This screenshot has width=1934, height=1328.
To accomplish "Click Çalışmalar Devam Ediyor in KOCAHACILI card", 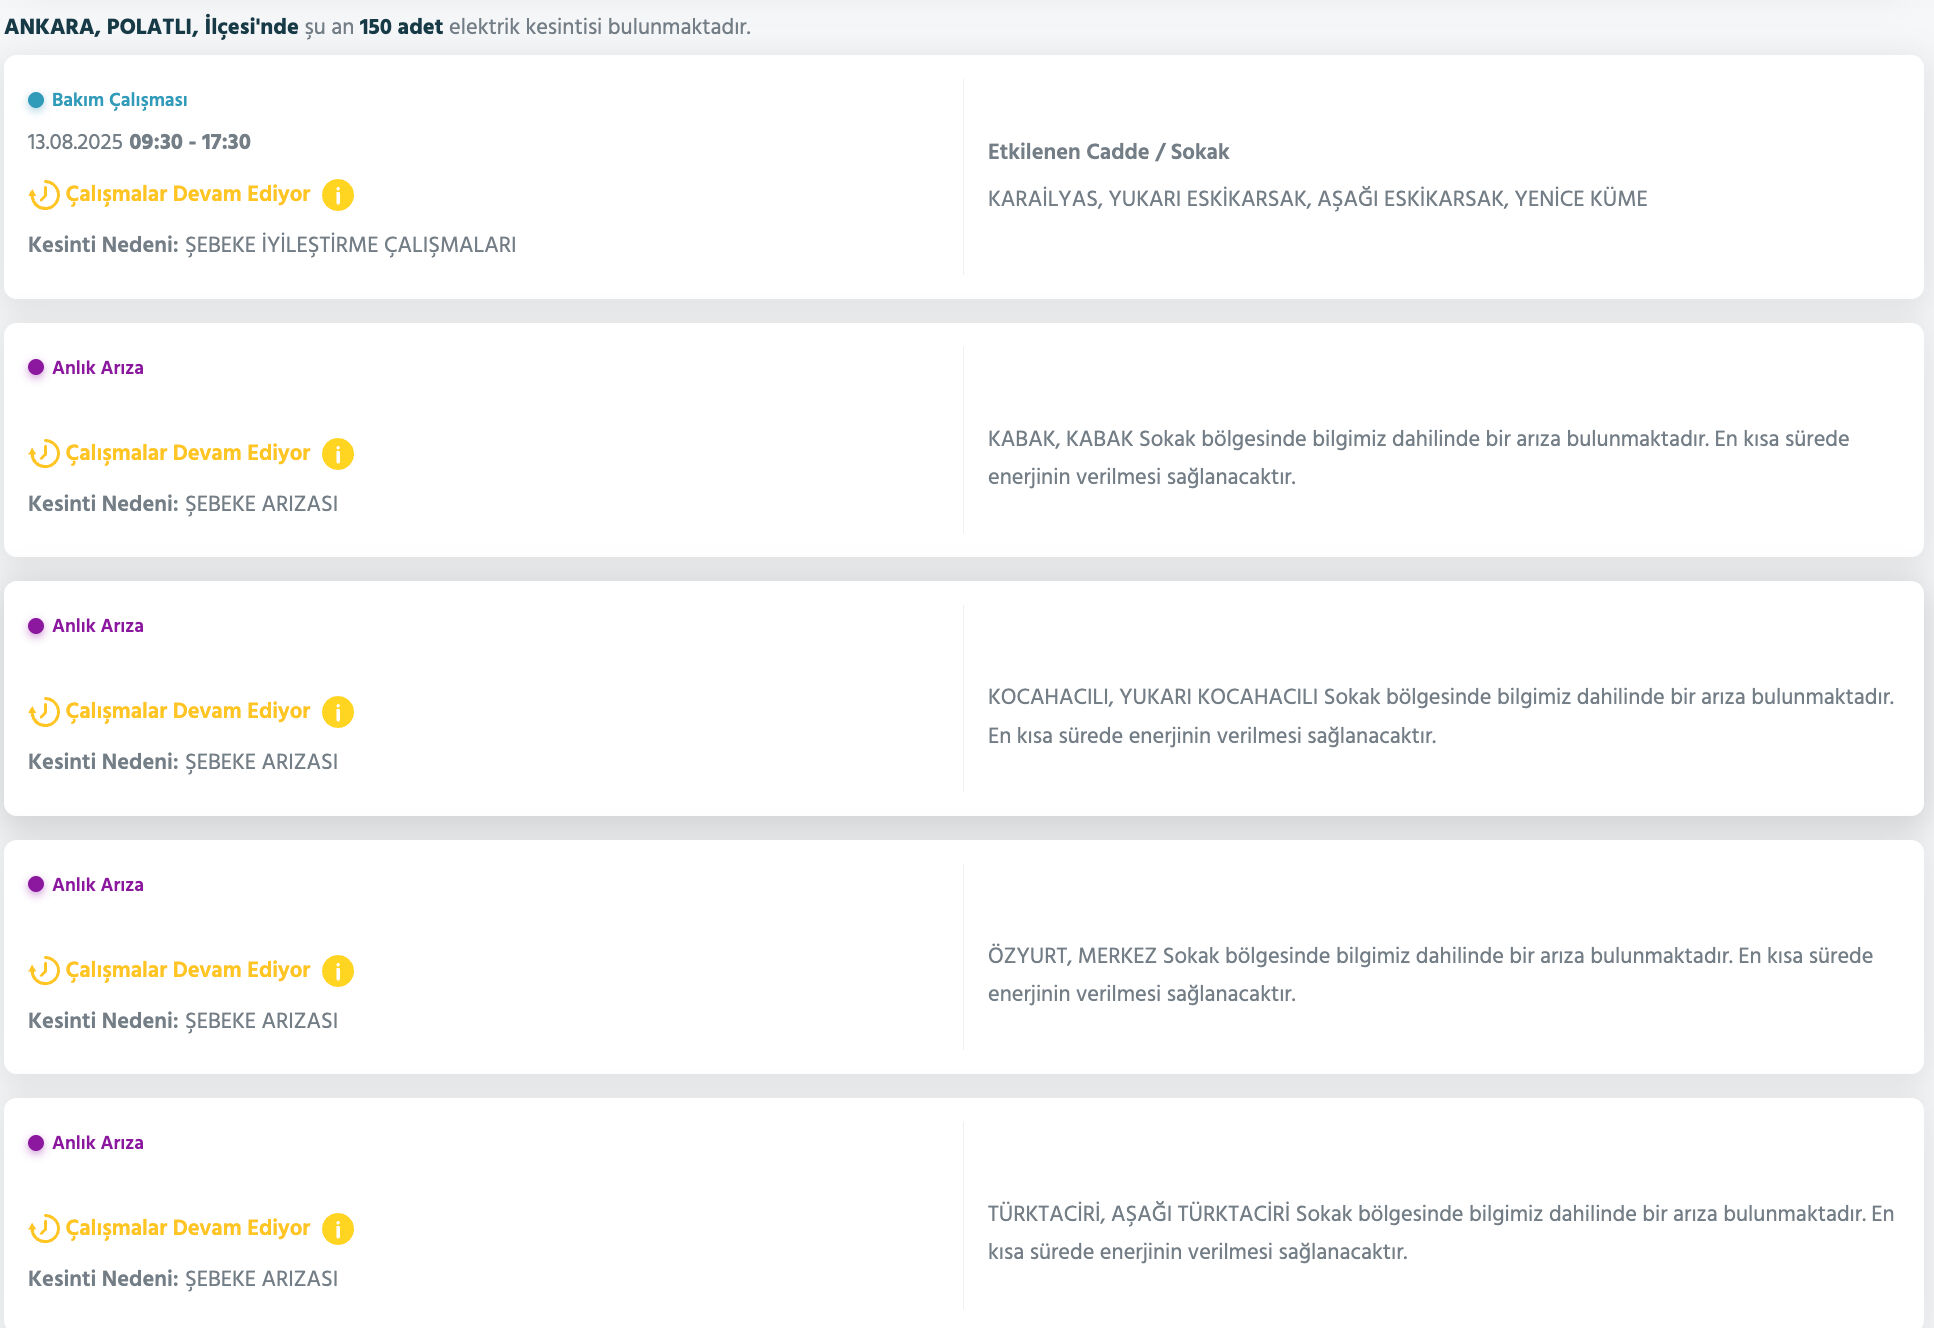I will click(x=188, y=711).
